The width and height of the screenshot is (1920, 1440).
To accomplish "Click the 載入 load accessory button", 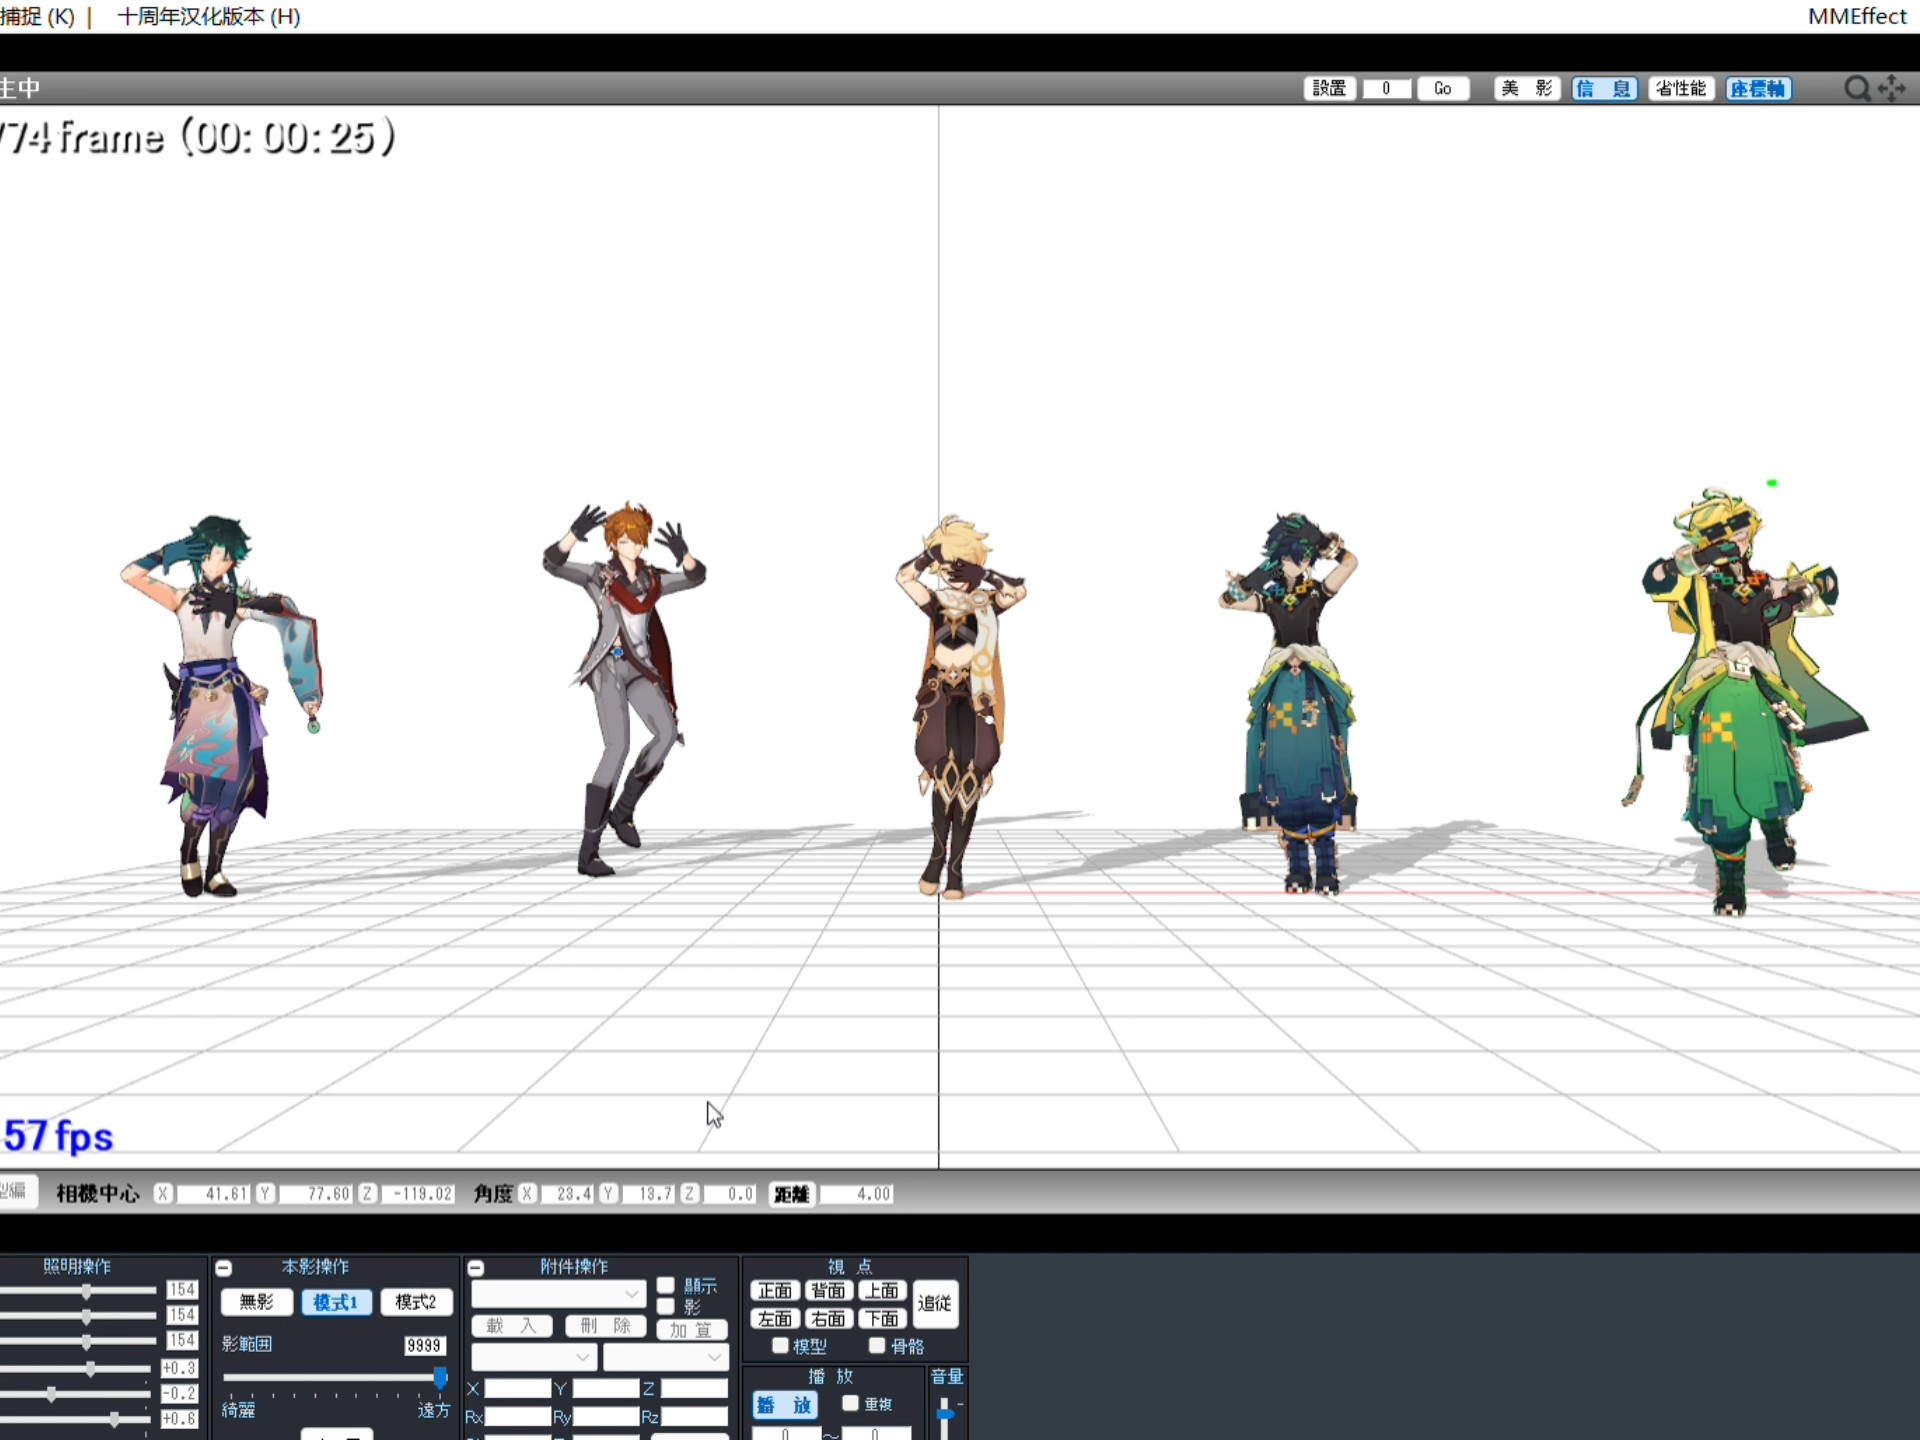I will click(x=511, y=1326).
